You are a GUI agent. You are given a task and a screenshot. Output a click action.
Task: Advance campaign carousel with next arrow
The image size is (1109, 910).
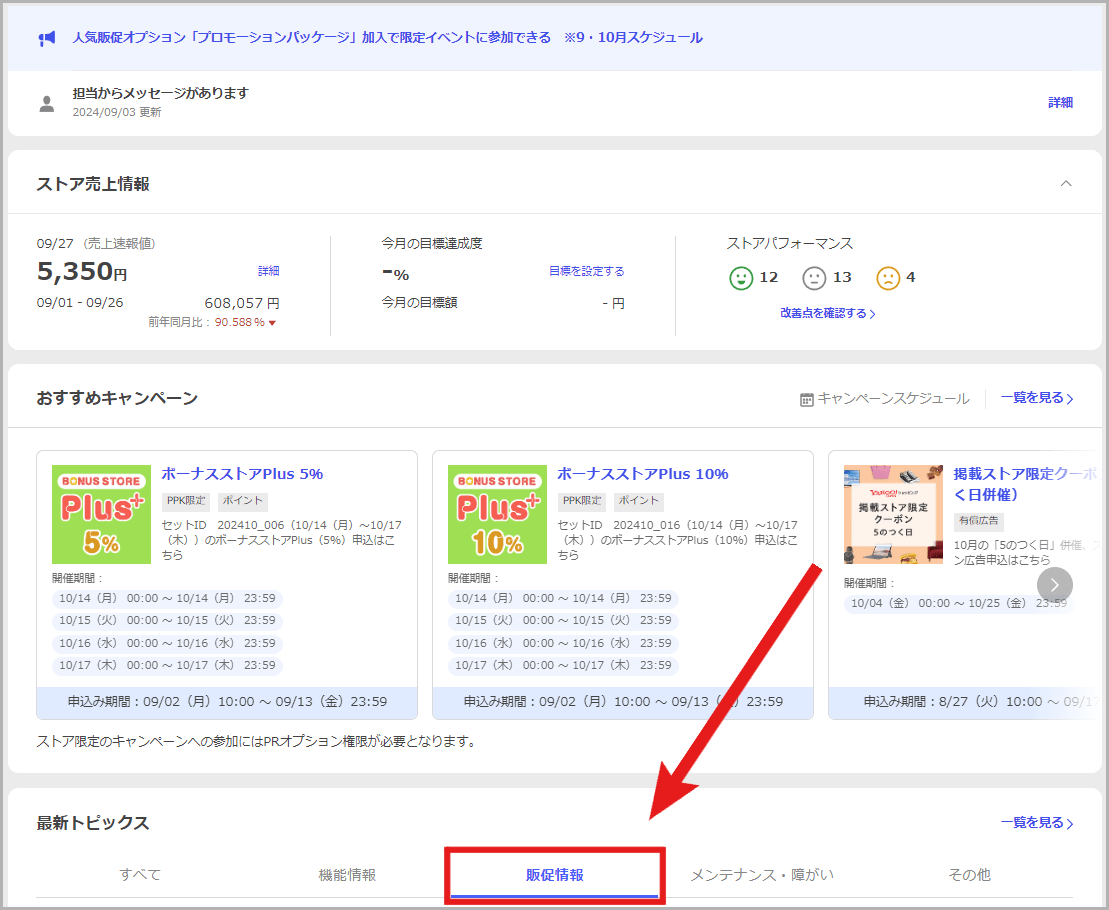tap(1055, 585)
